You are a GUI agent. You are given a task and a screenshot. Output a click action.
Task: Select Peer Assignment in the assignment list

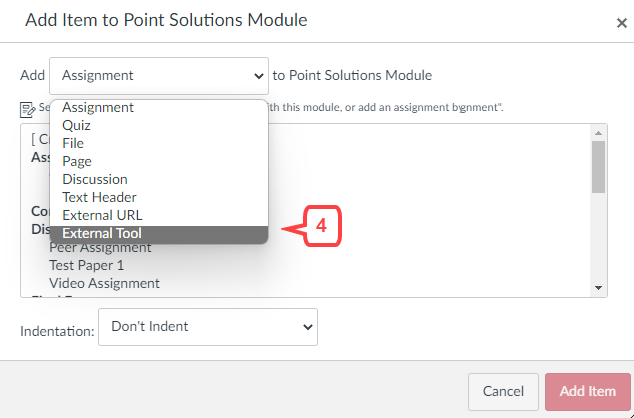point(100,247)
